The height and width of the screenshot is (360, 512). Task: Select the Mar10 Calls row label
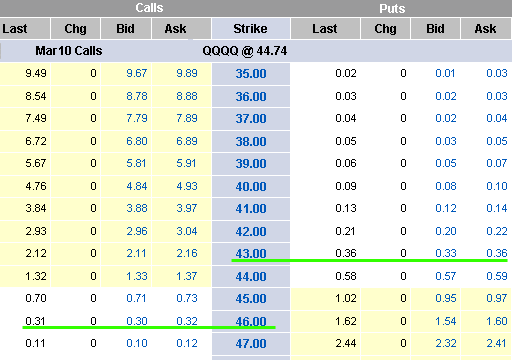pos(69,51)
